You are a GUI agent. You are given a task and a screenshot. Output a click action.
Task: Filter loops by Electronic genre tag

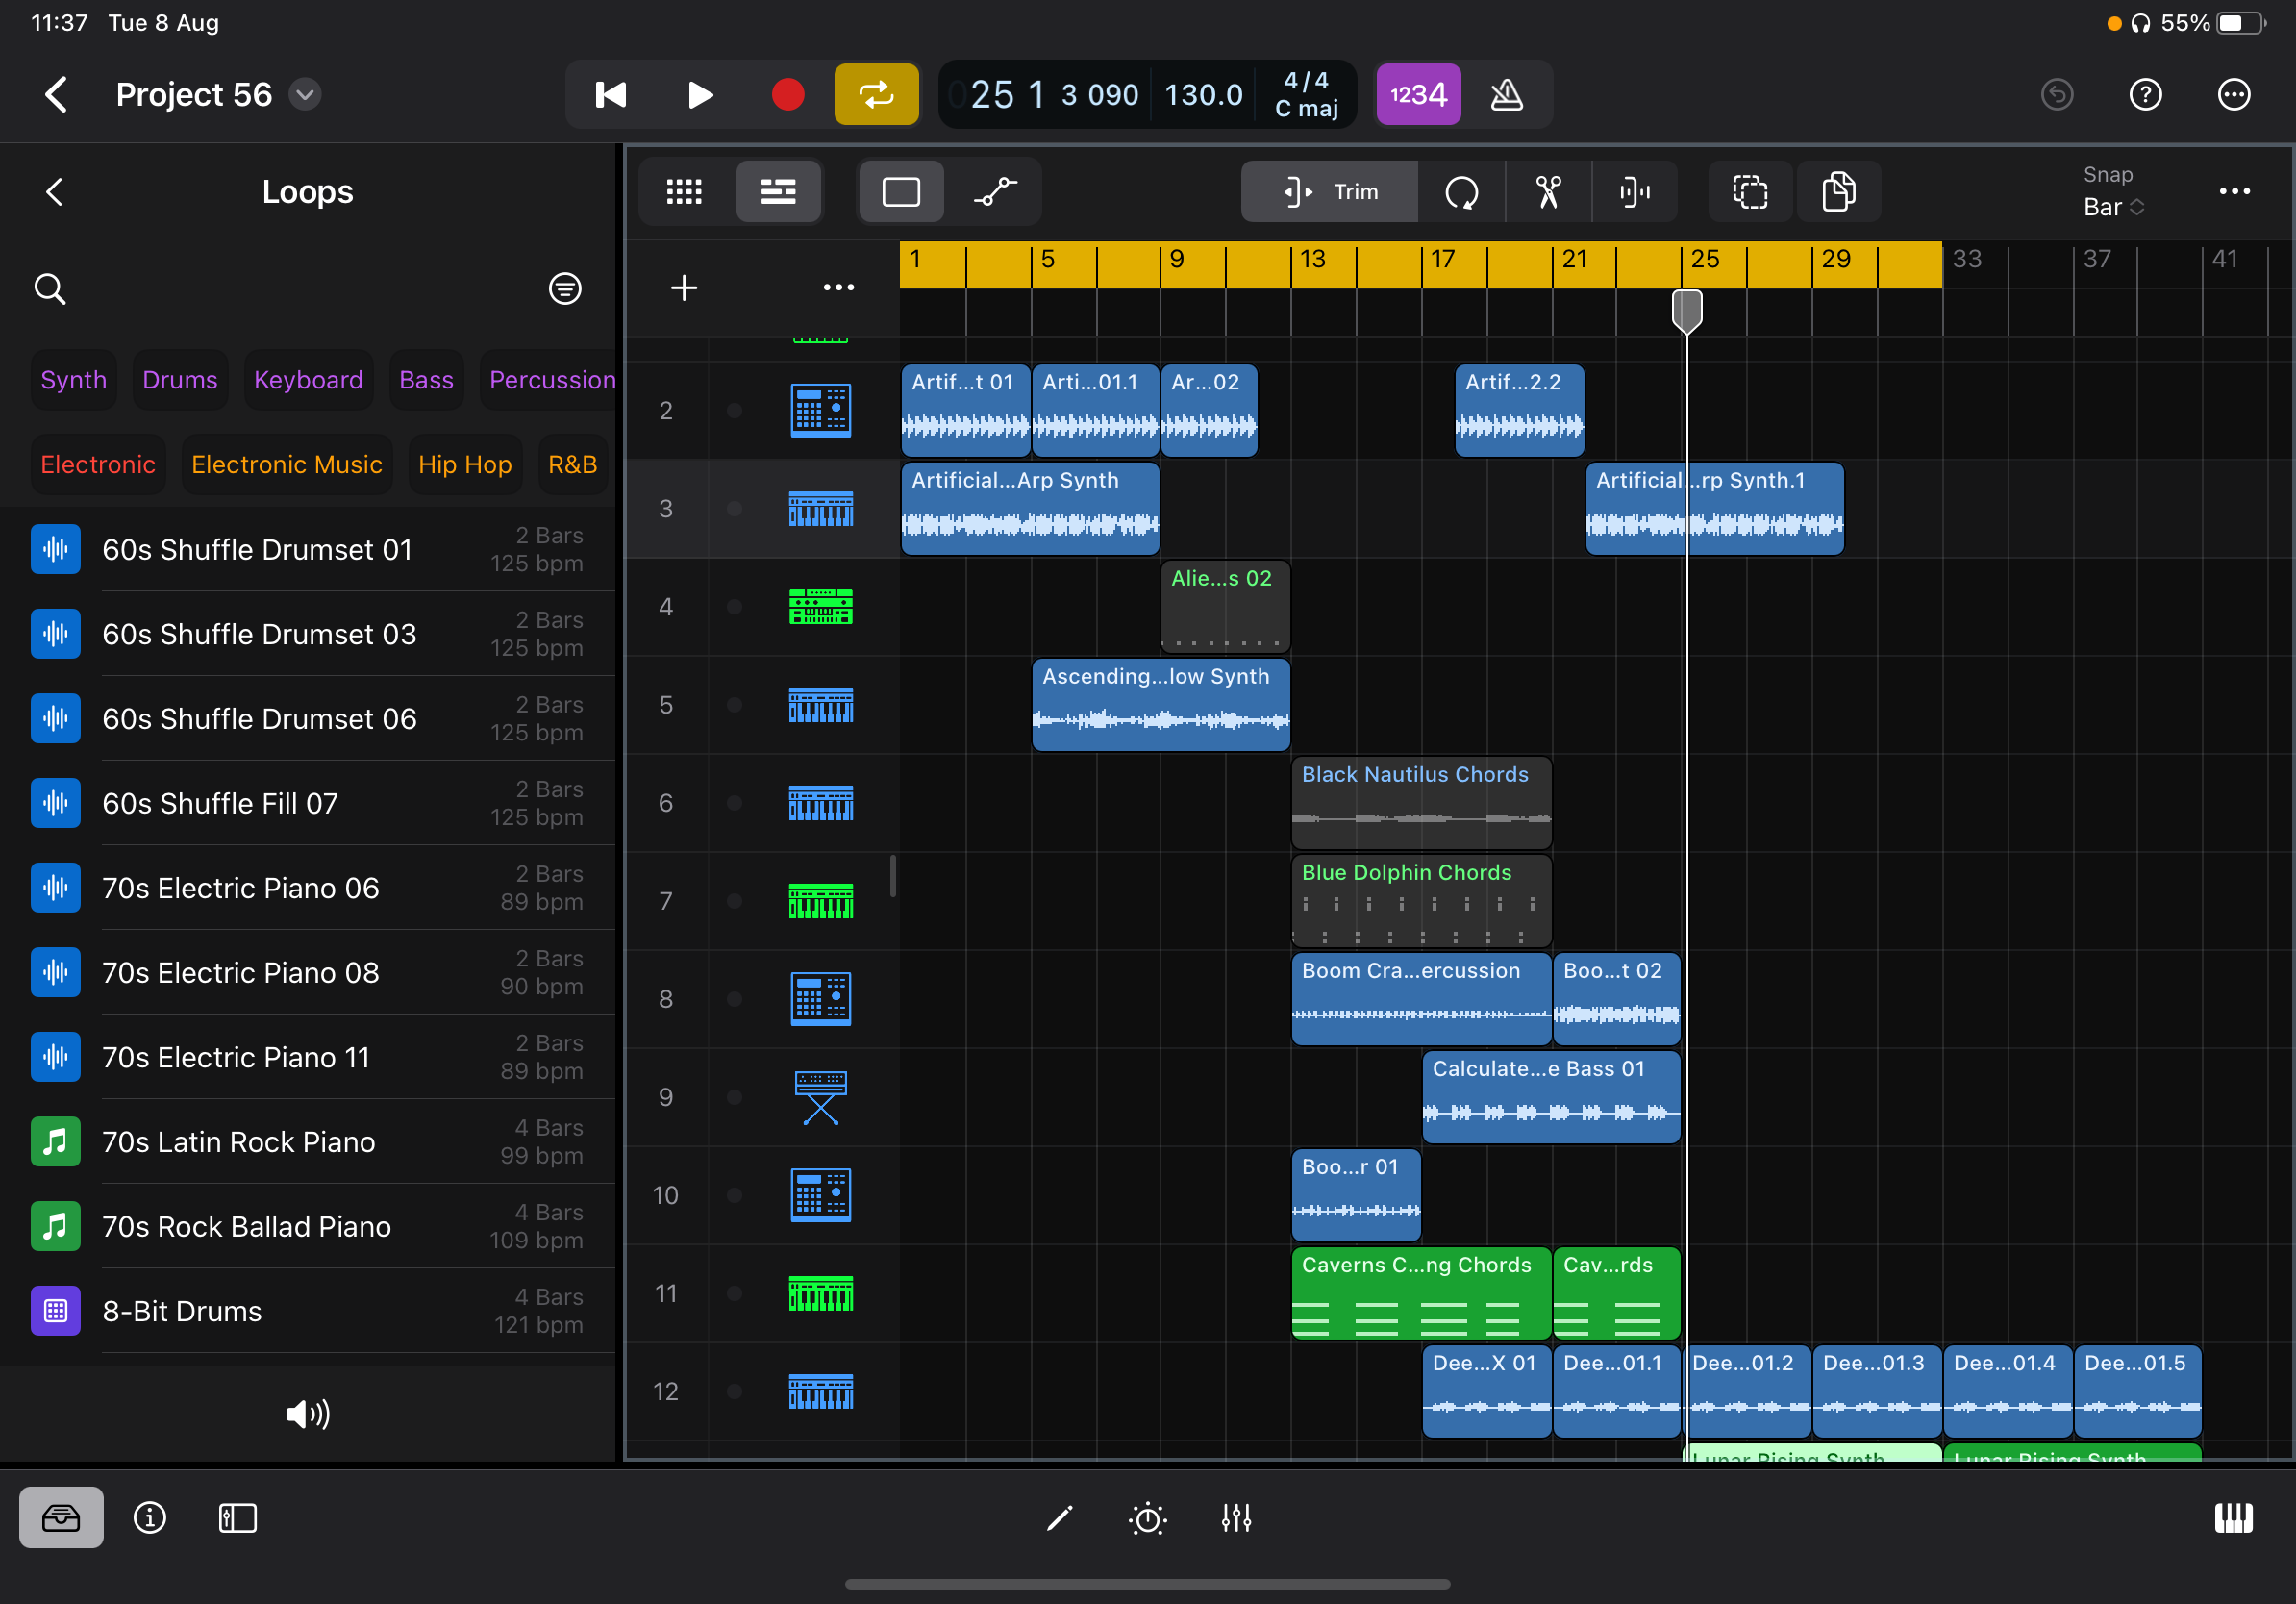click(98, 465)
